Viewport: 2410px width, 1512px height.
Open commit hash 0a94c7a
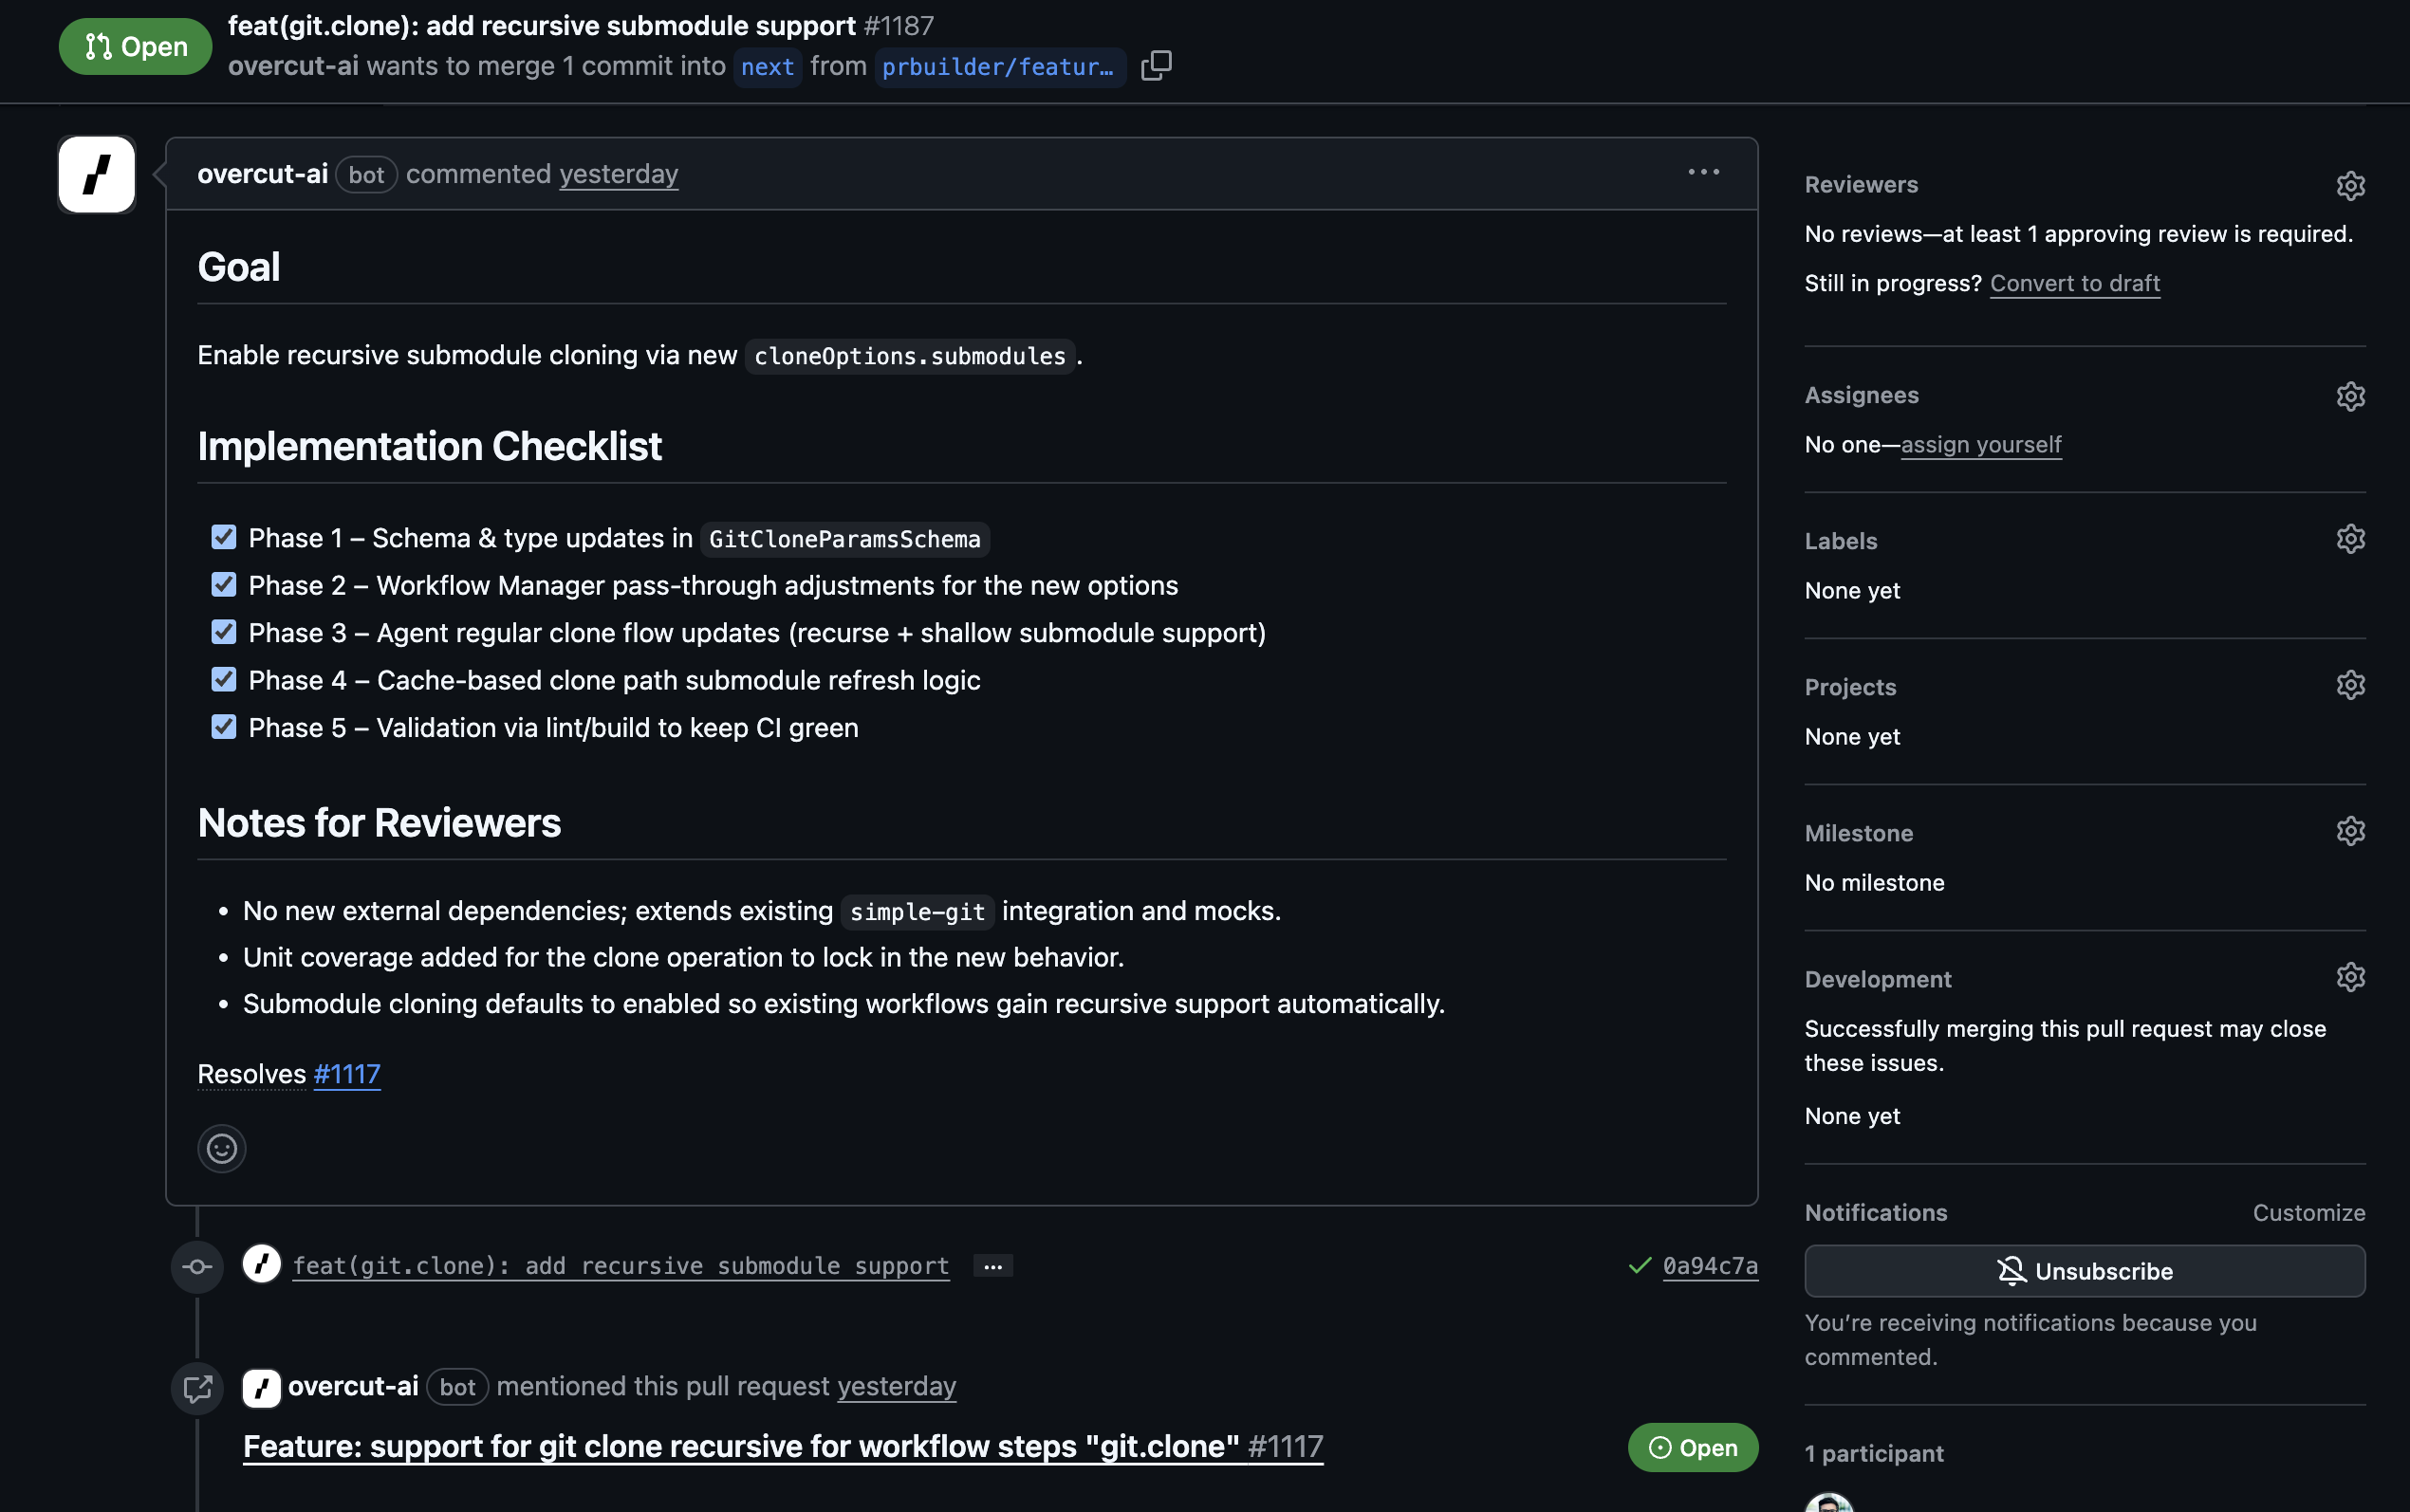tap(1709, 1266)
